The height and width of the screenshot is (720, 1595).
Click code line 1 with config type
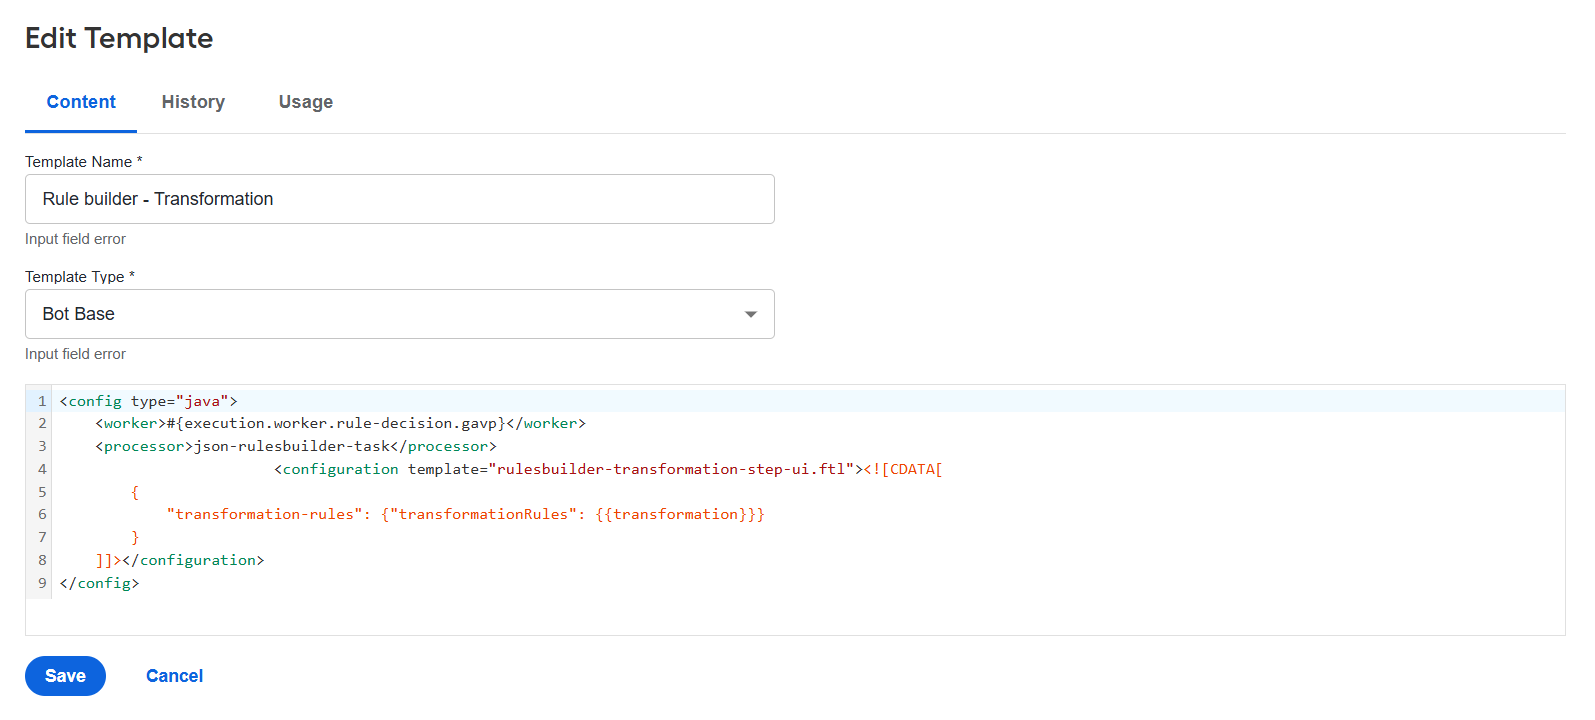(x=148, y=401)
